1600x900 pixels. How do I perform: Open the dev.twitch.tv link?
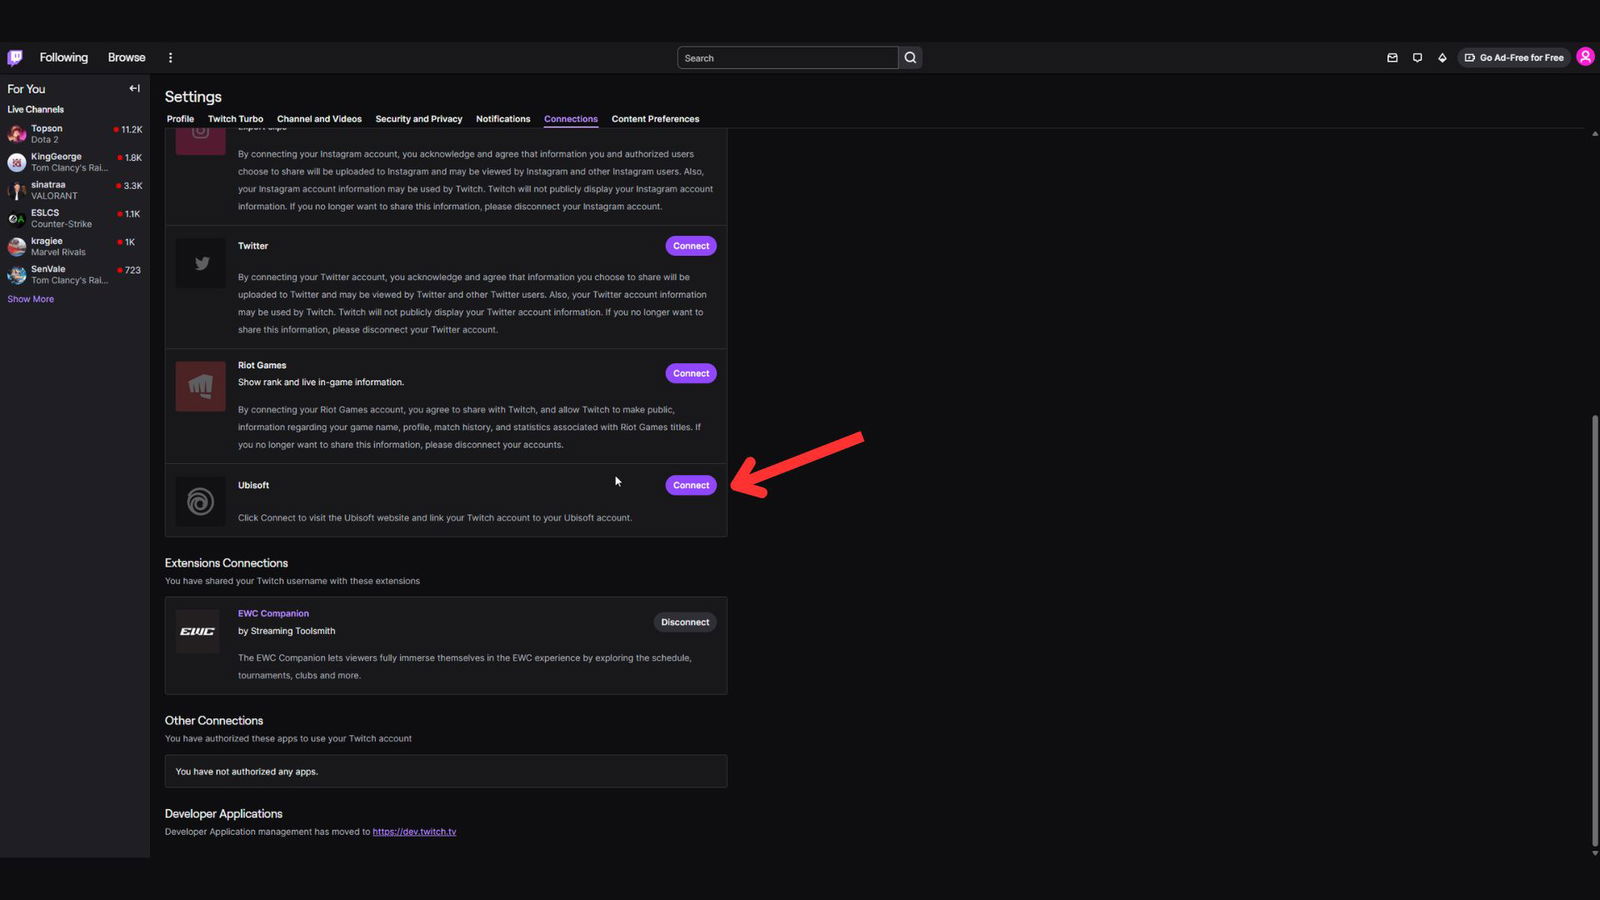pyautogui.click(x=414, y=832)
